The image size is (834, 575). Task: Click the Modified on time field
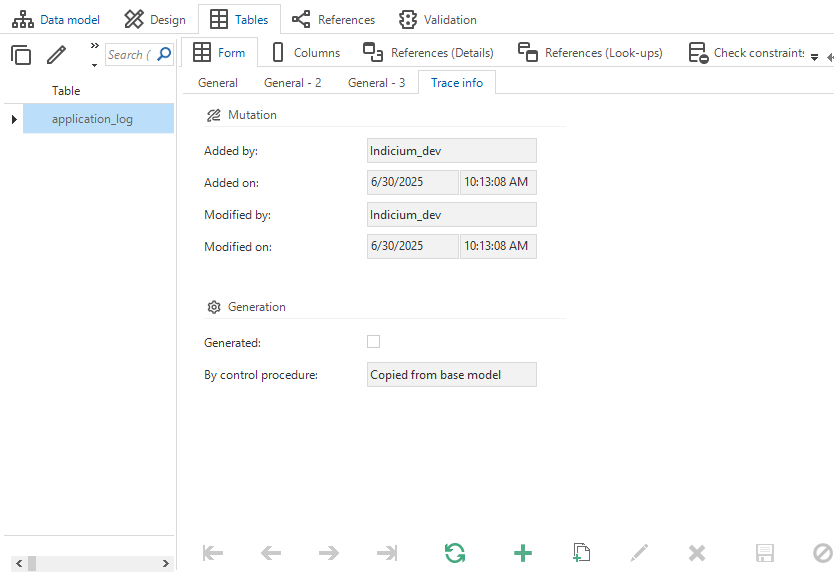pyautogui.click(x=498, y=246)
